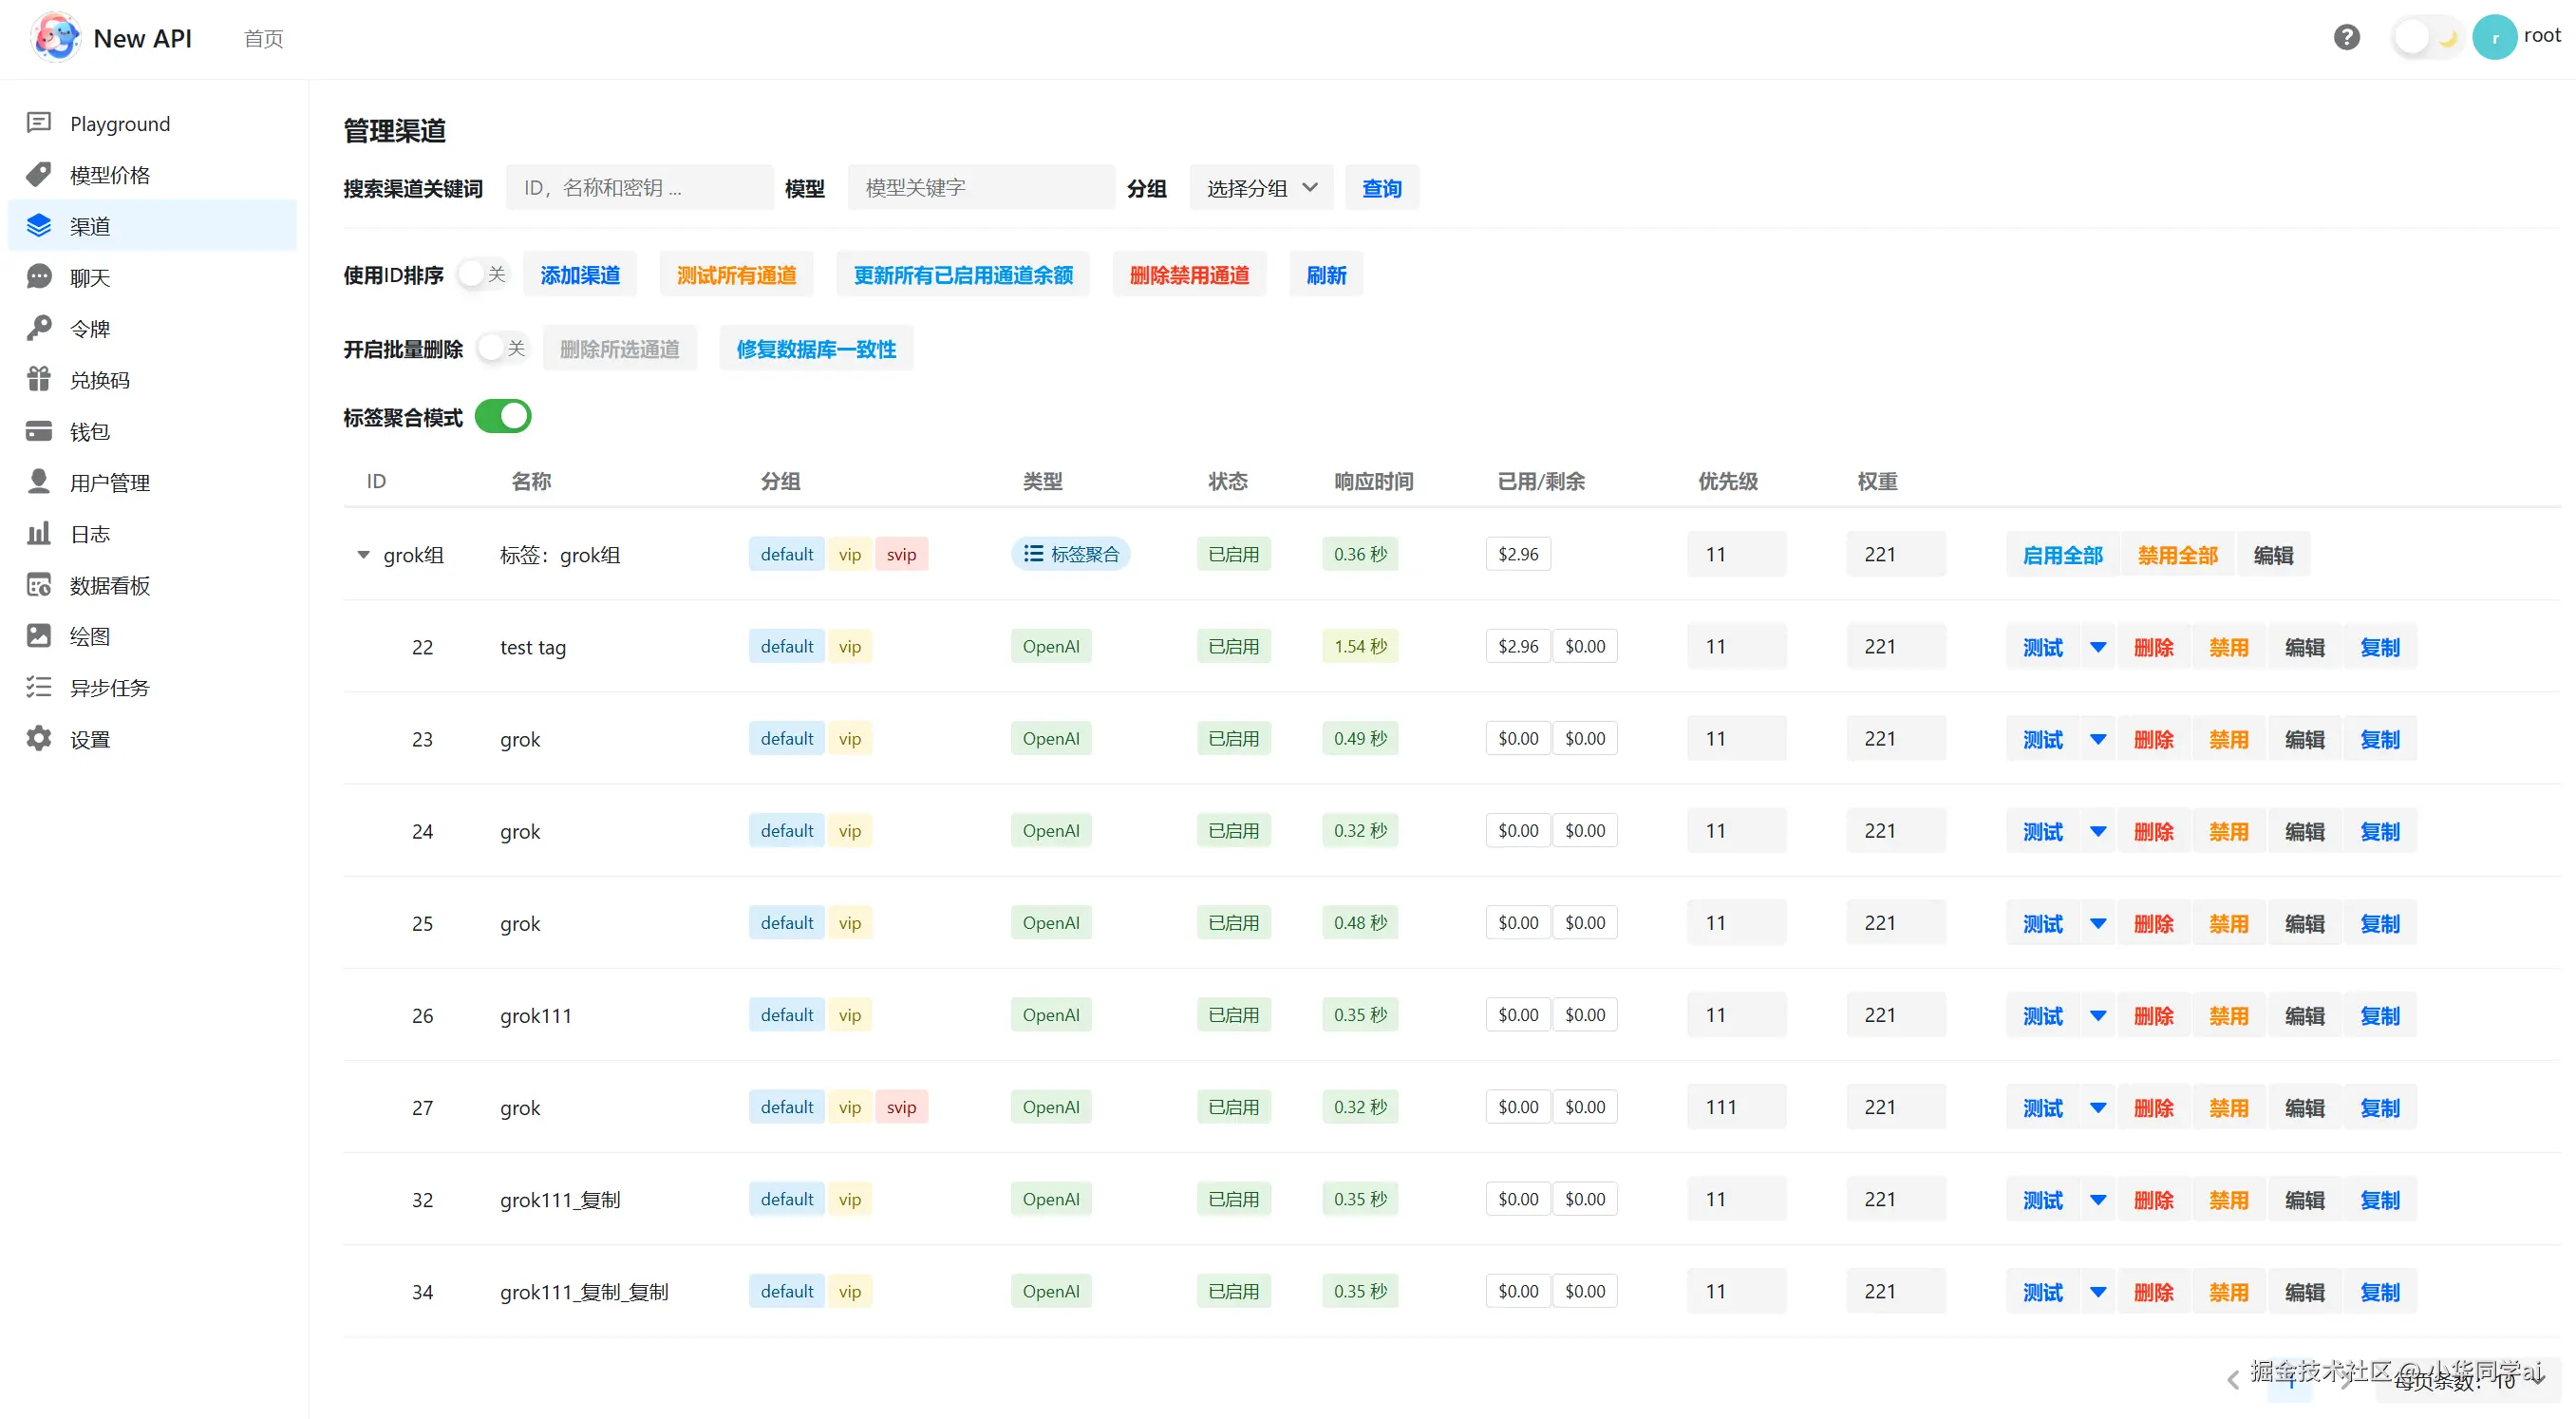2576x1419 pixels.
Task: Go to 首页 in top navigation
Action: [263, 38]
